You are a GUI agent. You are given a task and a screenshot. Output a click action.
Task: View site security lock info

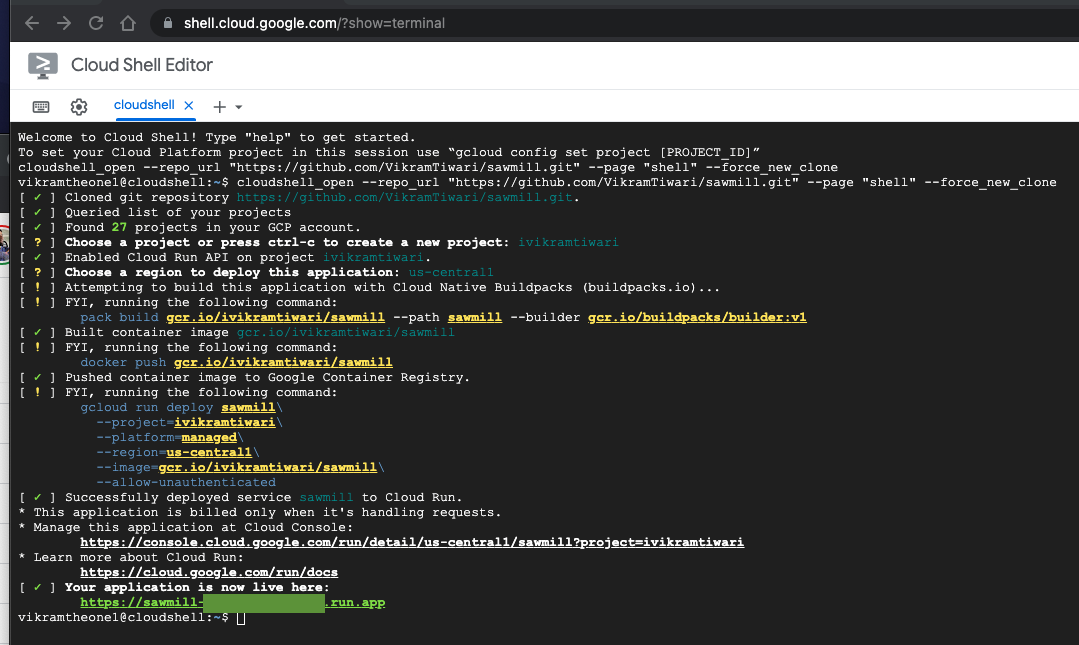[168, 23]
